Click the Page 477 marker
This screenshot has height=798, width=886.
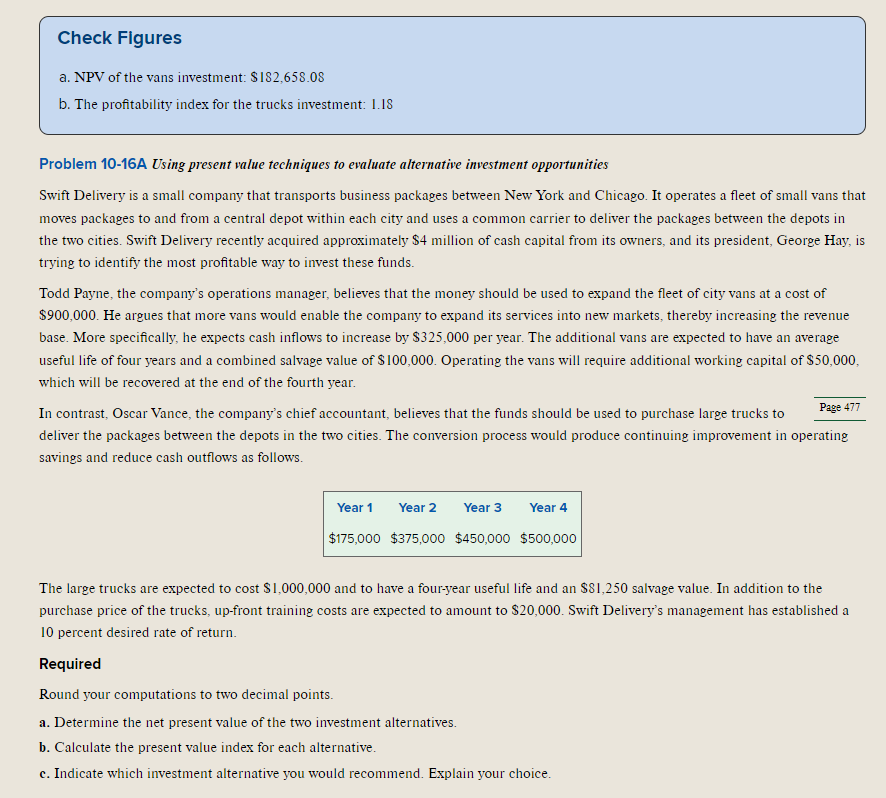[839, 407]
